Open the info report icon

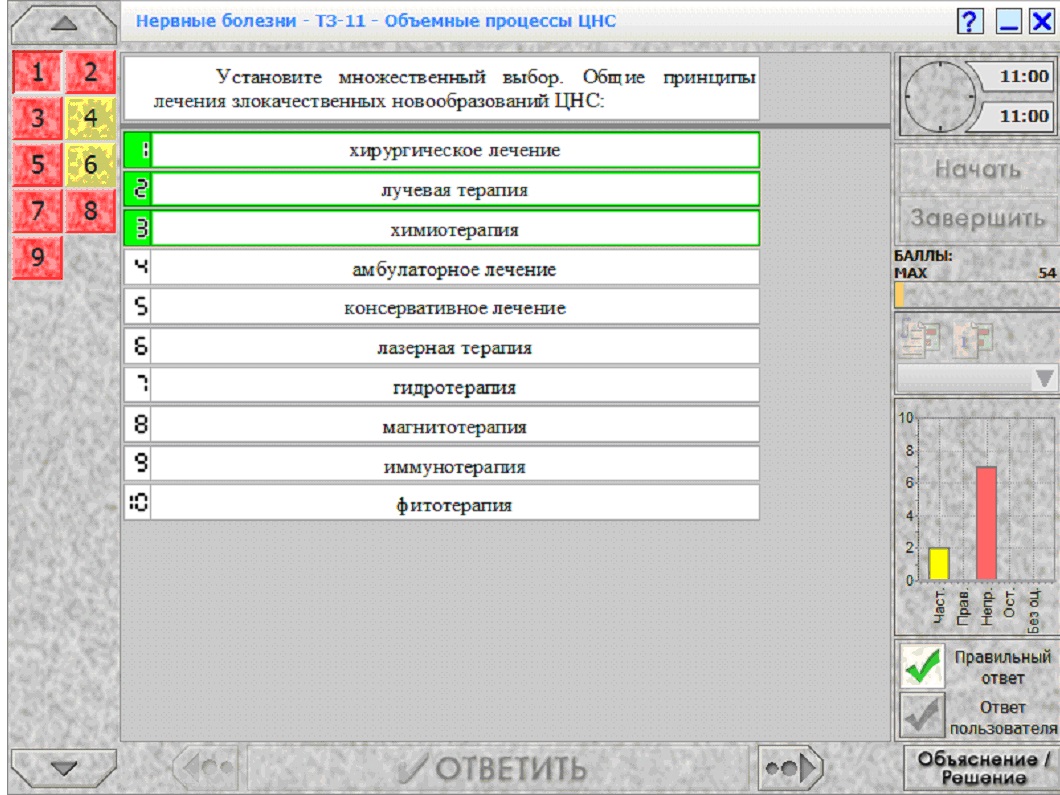(972, 337)
